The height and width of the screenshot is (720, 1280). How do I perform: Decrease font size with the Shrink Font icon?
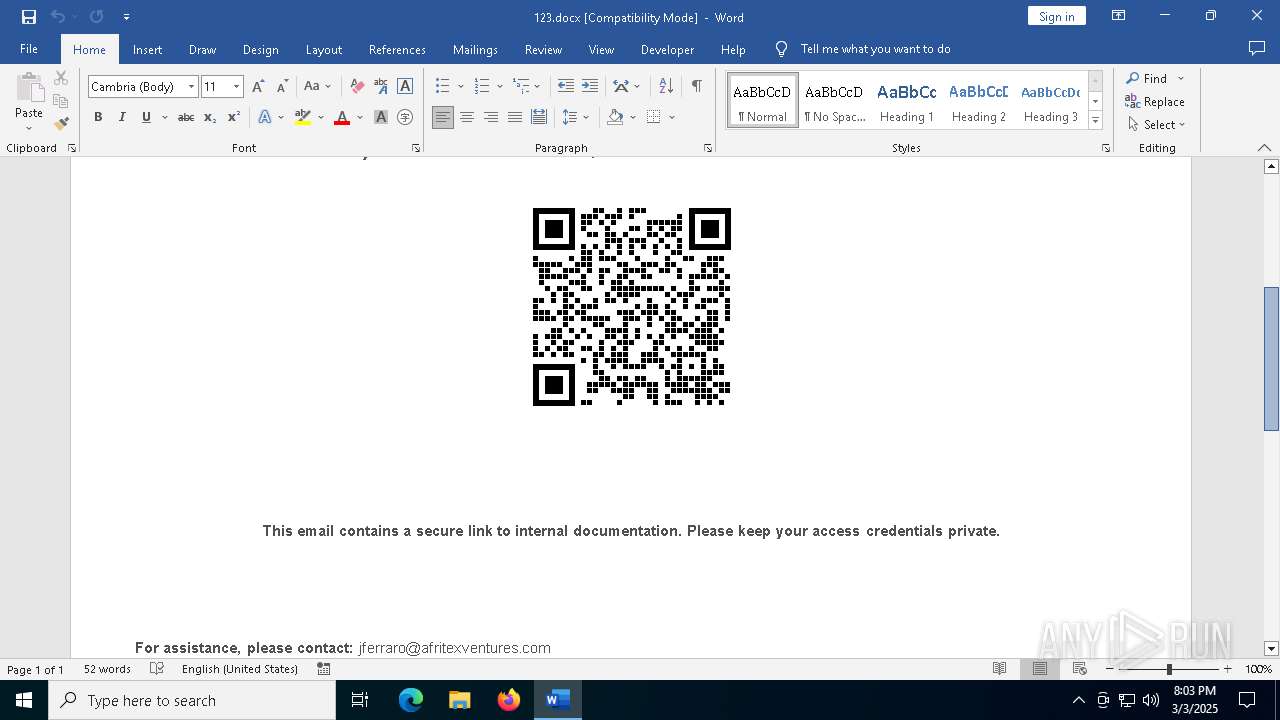pos(282,87)
